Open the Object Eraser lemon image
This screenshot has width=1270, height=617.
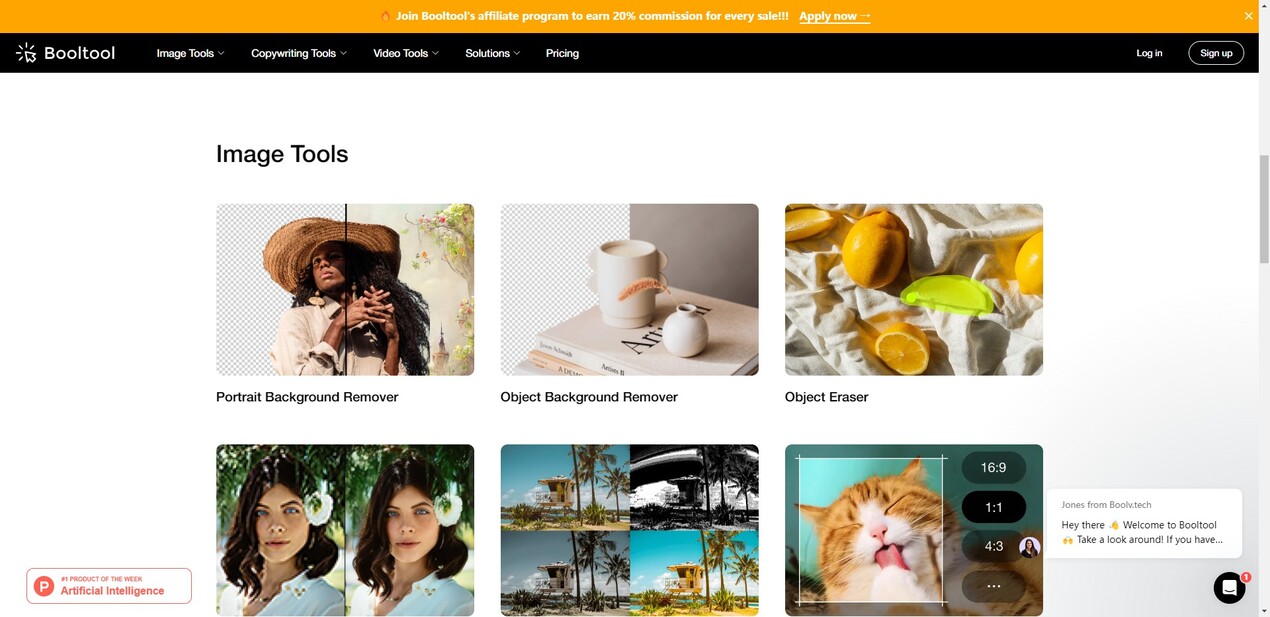[914, 290]
